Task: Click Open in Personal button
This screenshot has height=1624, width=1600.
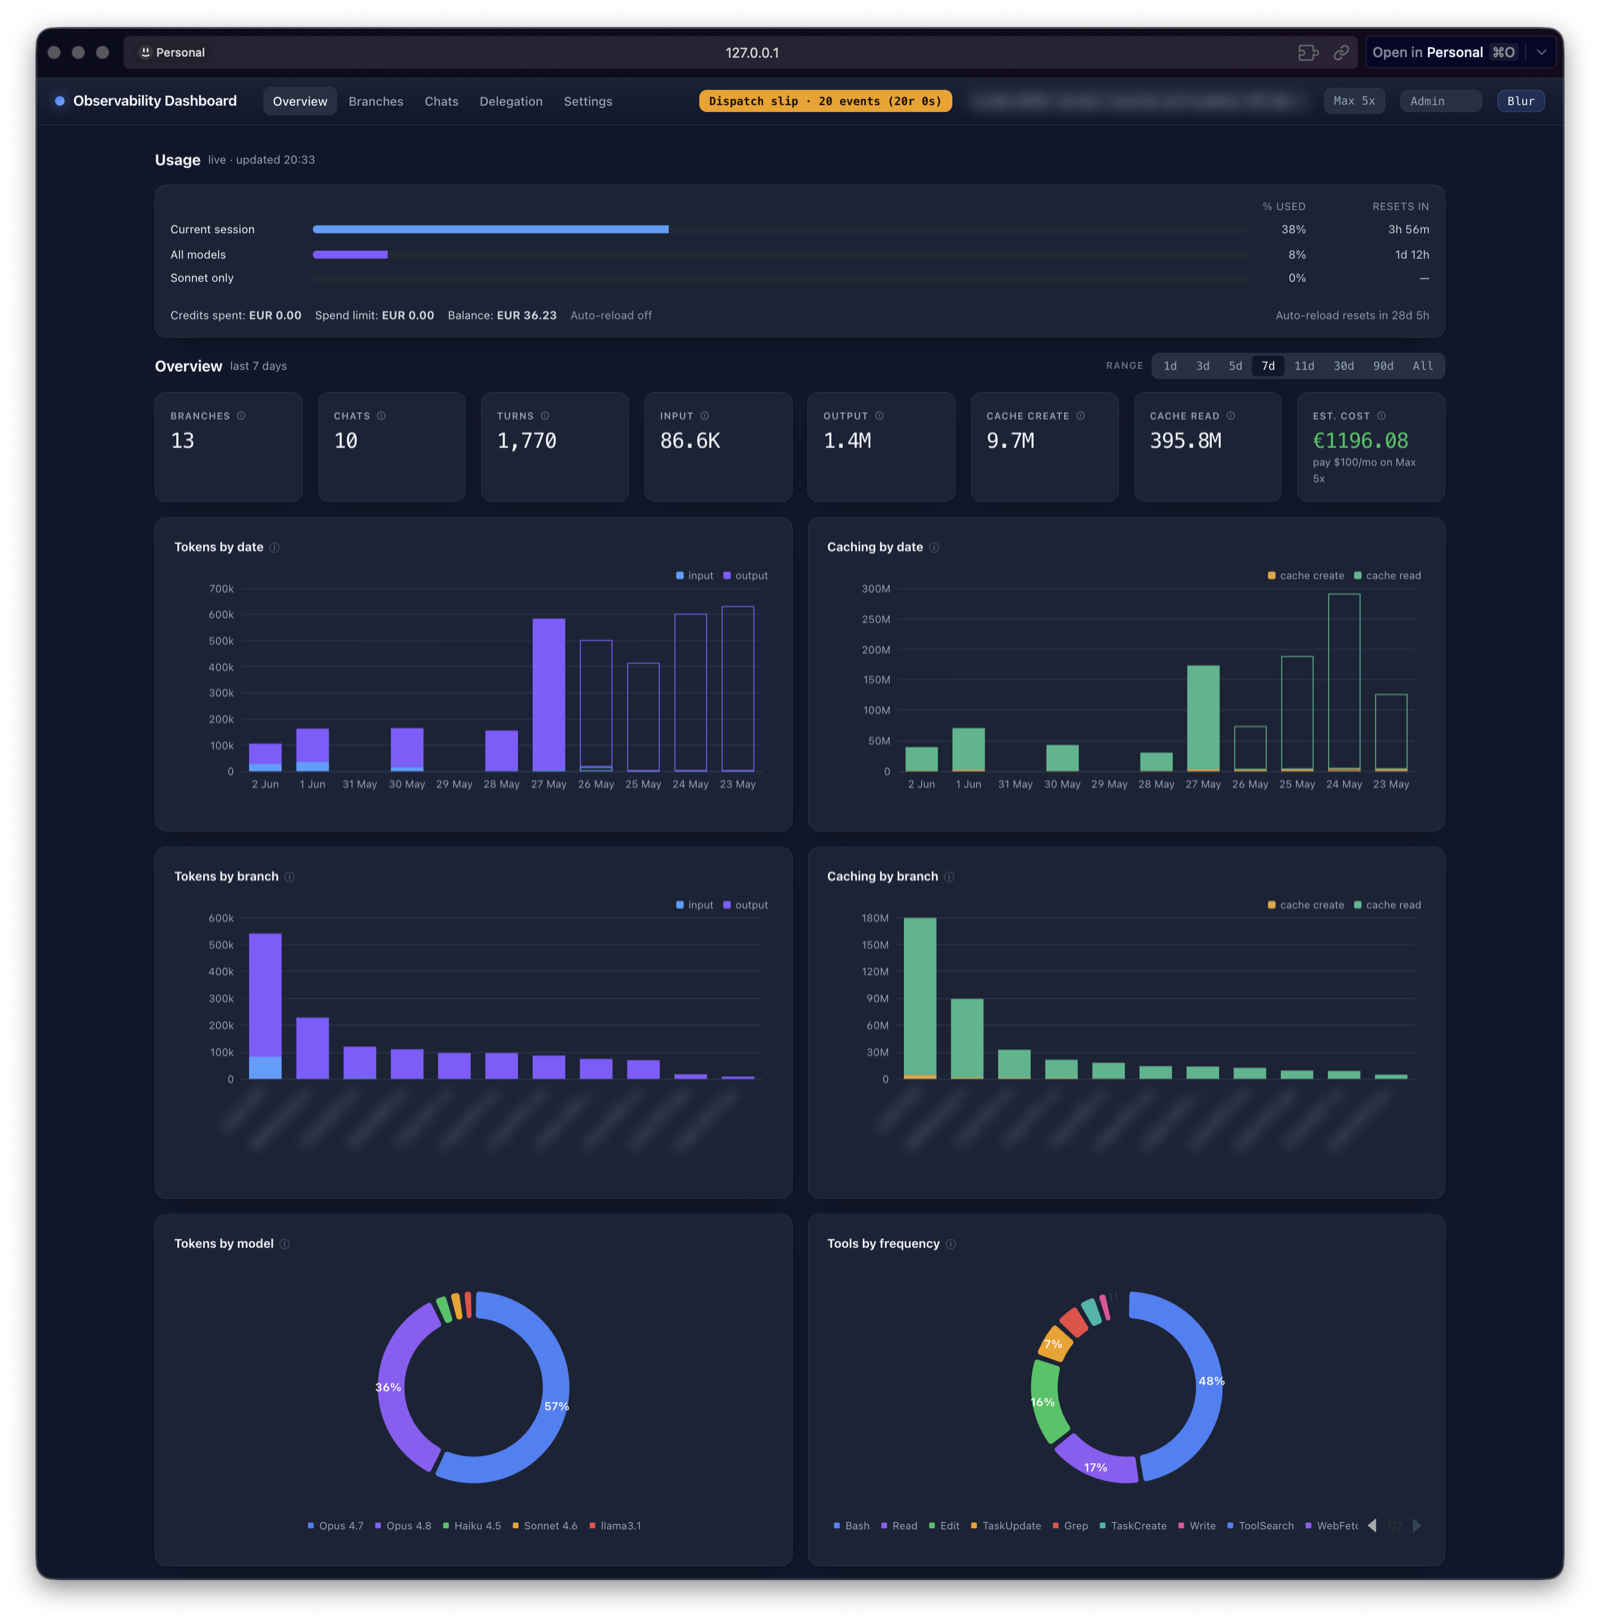Action: (x=1444, y=52)
